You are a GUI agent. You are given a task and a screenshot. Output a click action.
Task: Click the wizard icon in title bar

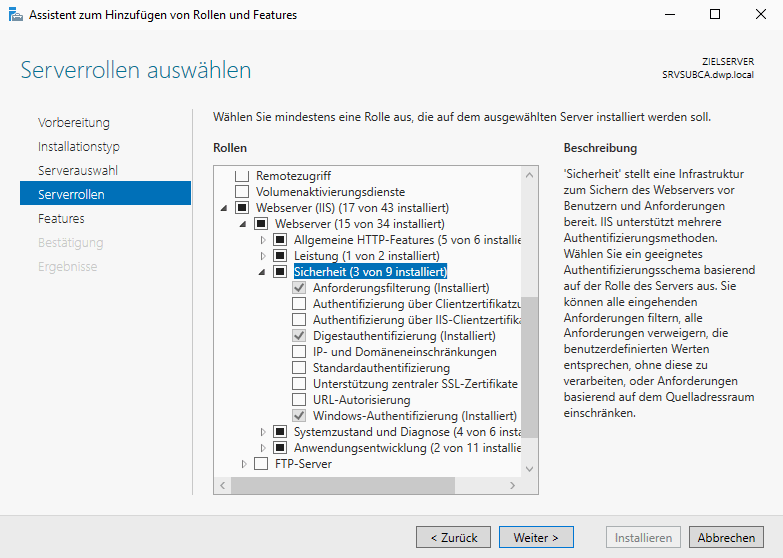click(14, 15)
